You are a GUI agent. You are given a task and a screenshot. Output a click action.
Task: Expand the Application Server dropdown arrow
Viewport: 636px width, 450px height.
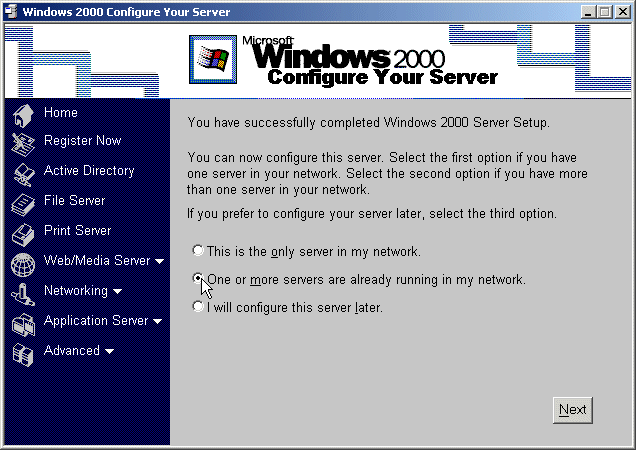pyautogui.click(x=157, y=322)
